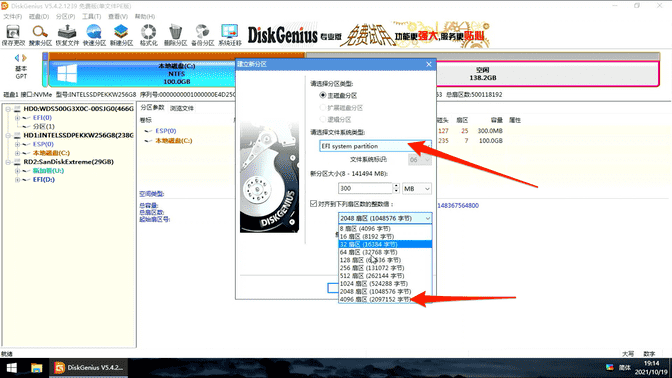
Task: Choose 512 扇区 (262144 字节) alignment option
Action: pyautogui.click(x=385, y=276)
